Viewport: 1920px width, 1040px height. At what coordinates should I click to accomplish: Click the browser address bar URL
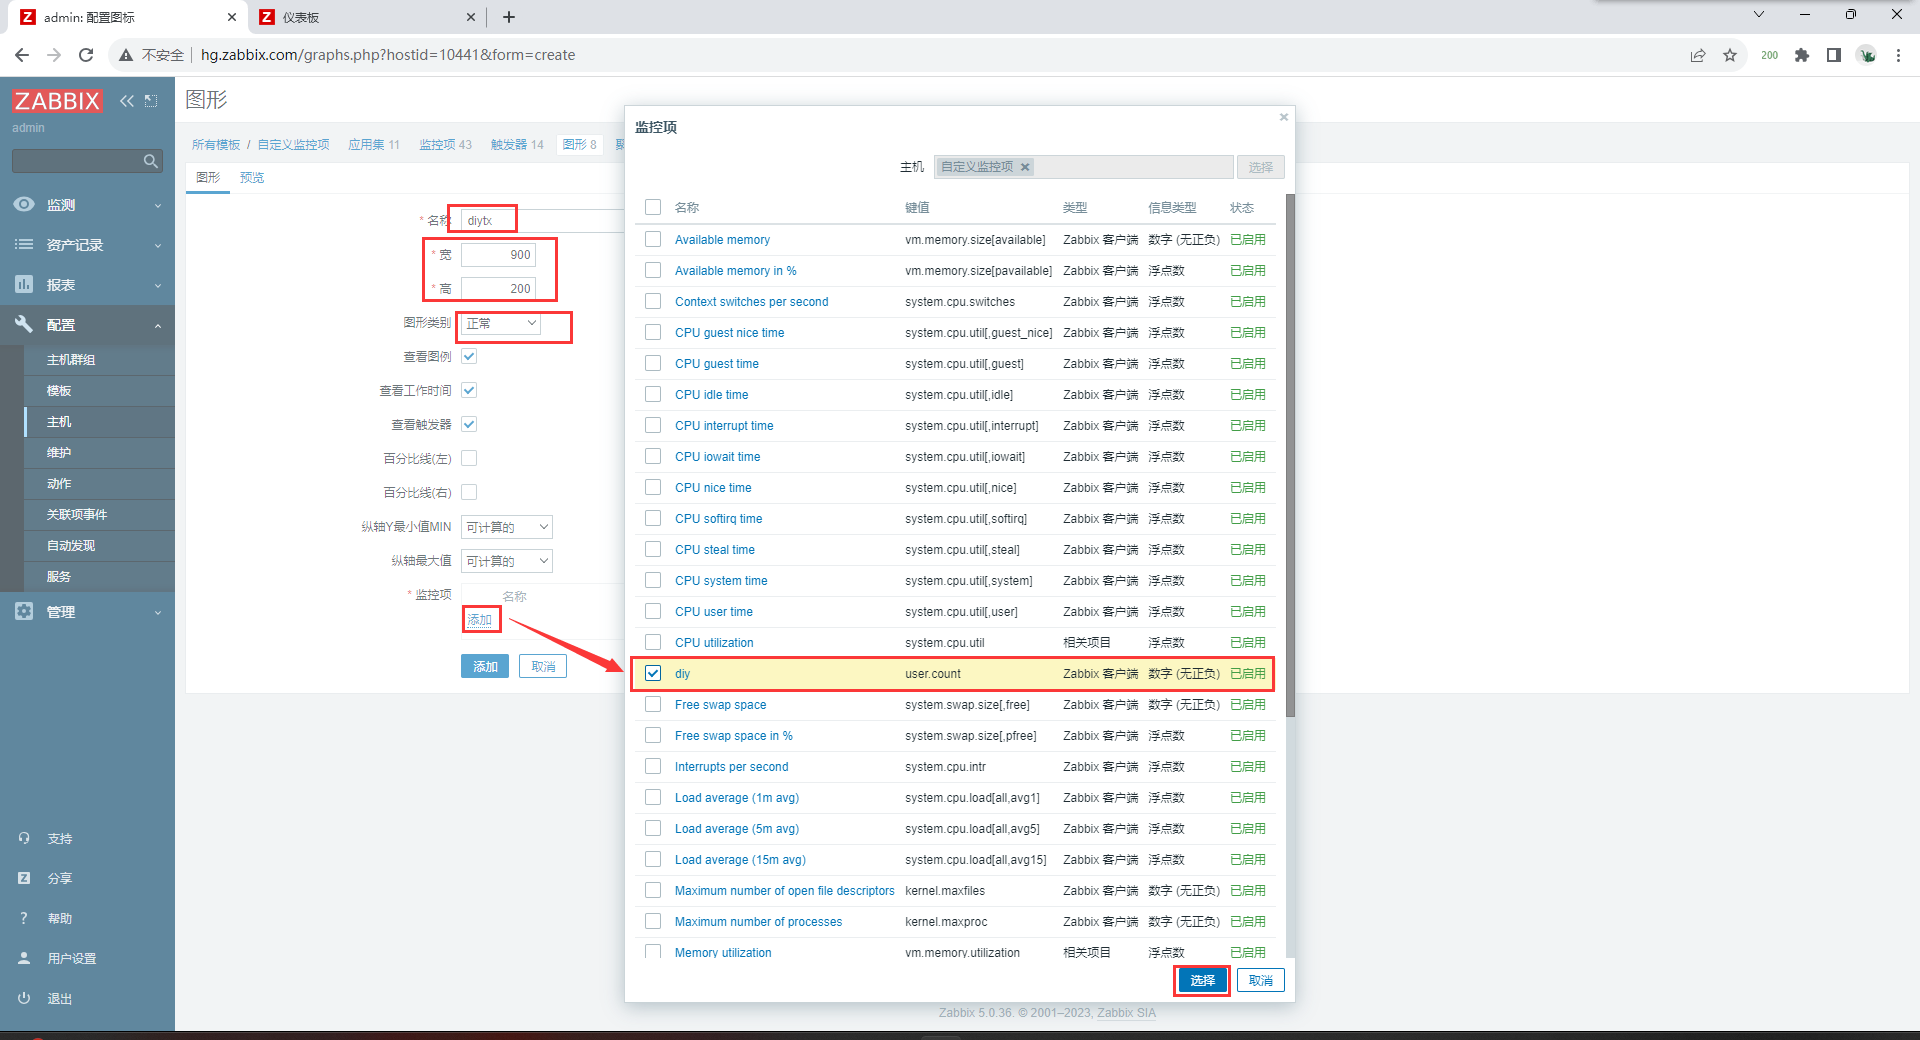pyautogui.click(x=388, y=55)
